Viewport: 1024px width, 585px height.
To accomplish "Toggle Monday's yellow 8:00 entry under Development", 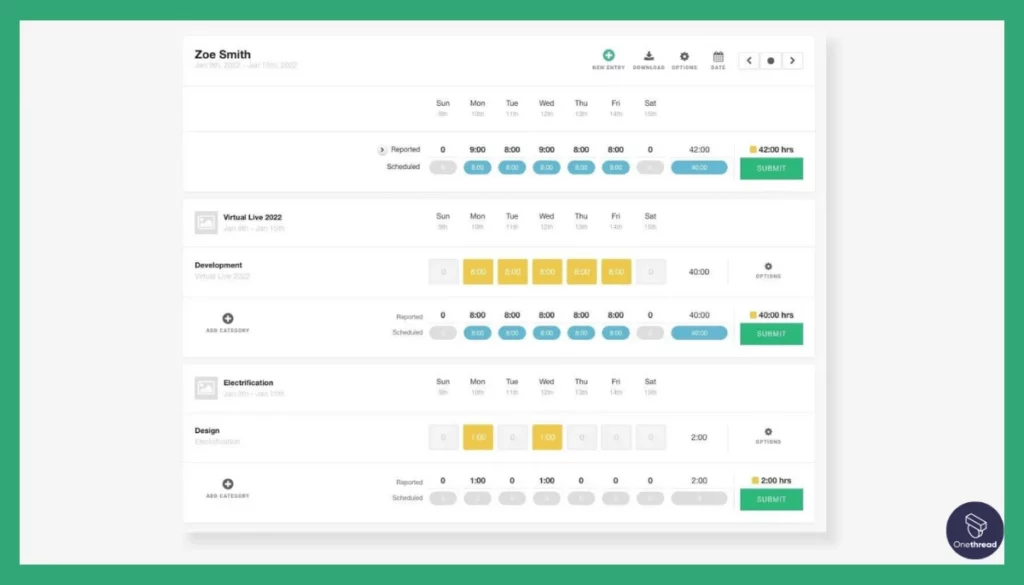I will [477, 271].
